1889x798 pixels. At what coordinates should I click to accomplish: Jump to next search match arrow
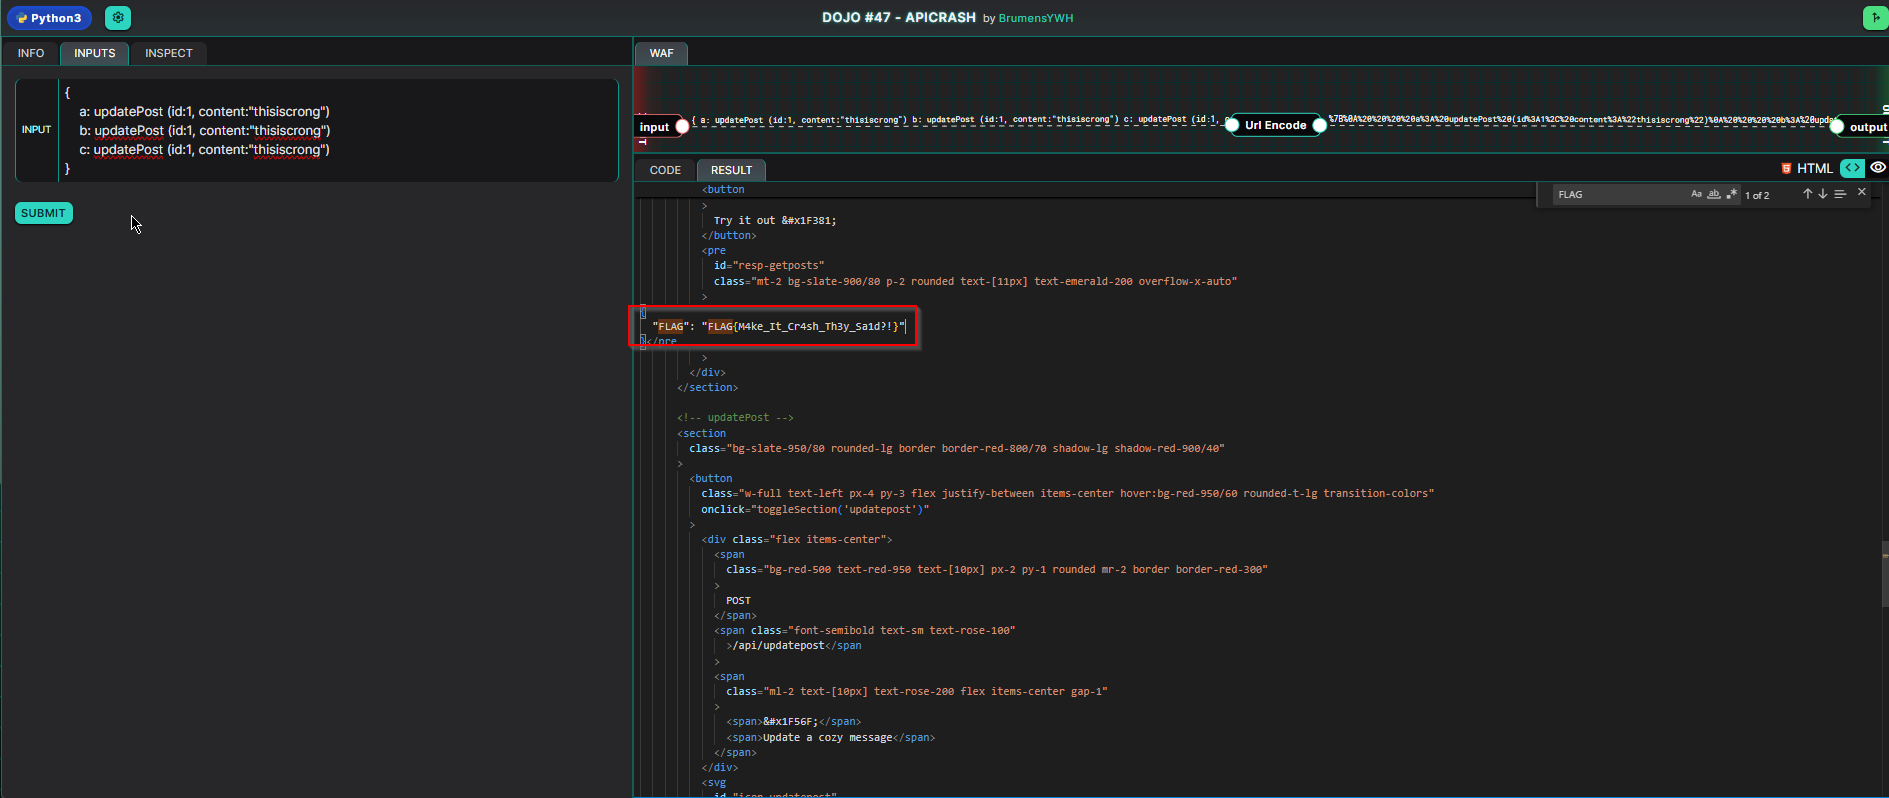[x=1823, y=194]
